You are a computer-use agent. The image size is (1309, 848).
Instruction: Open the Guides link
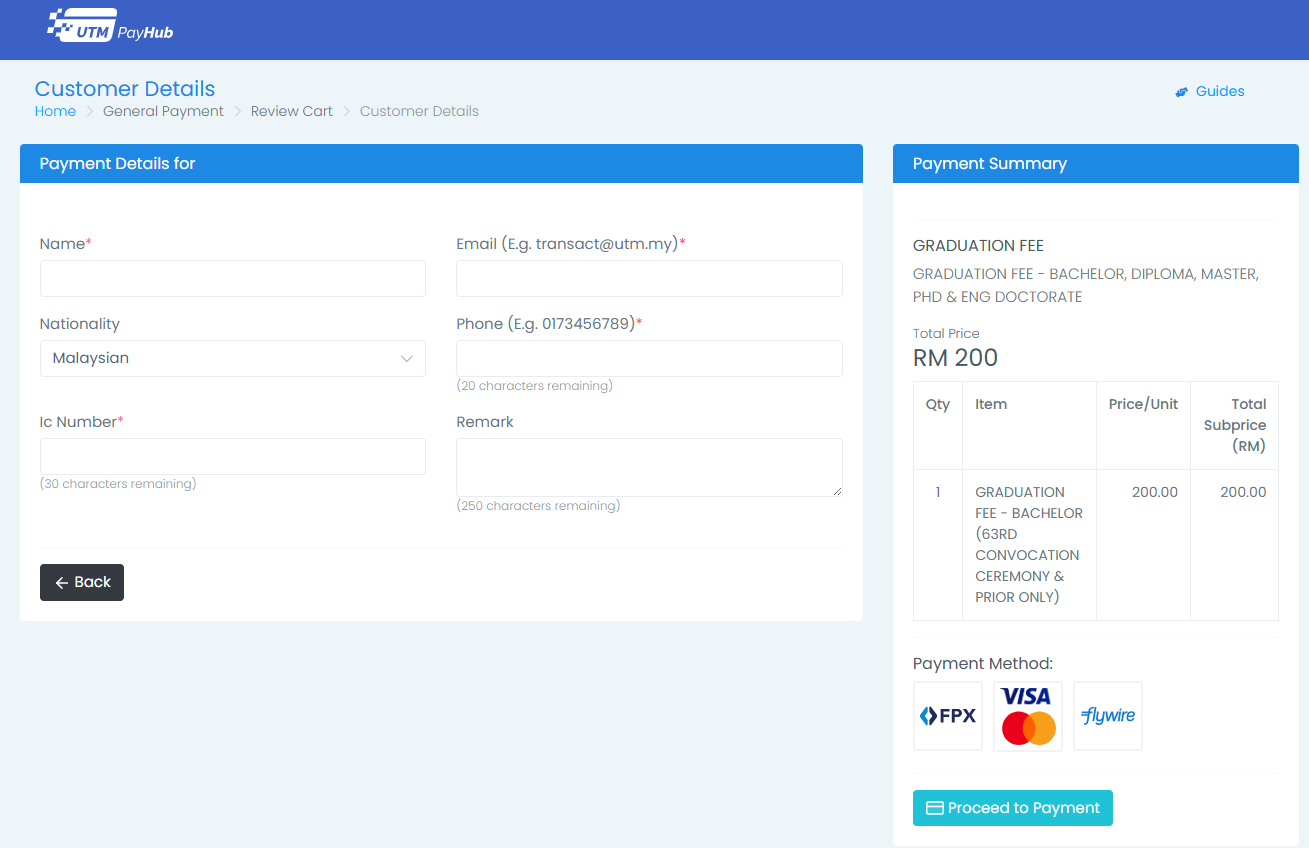[x=1219, y=91]
